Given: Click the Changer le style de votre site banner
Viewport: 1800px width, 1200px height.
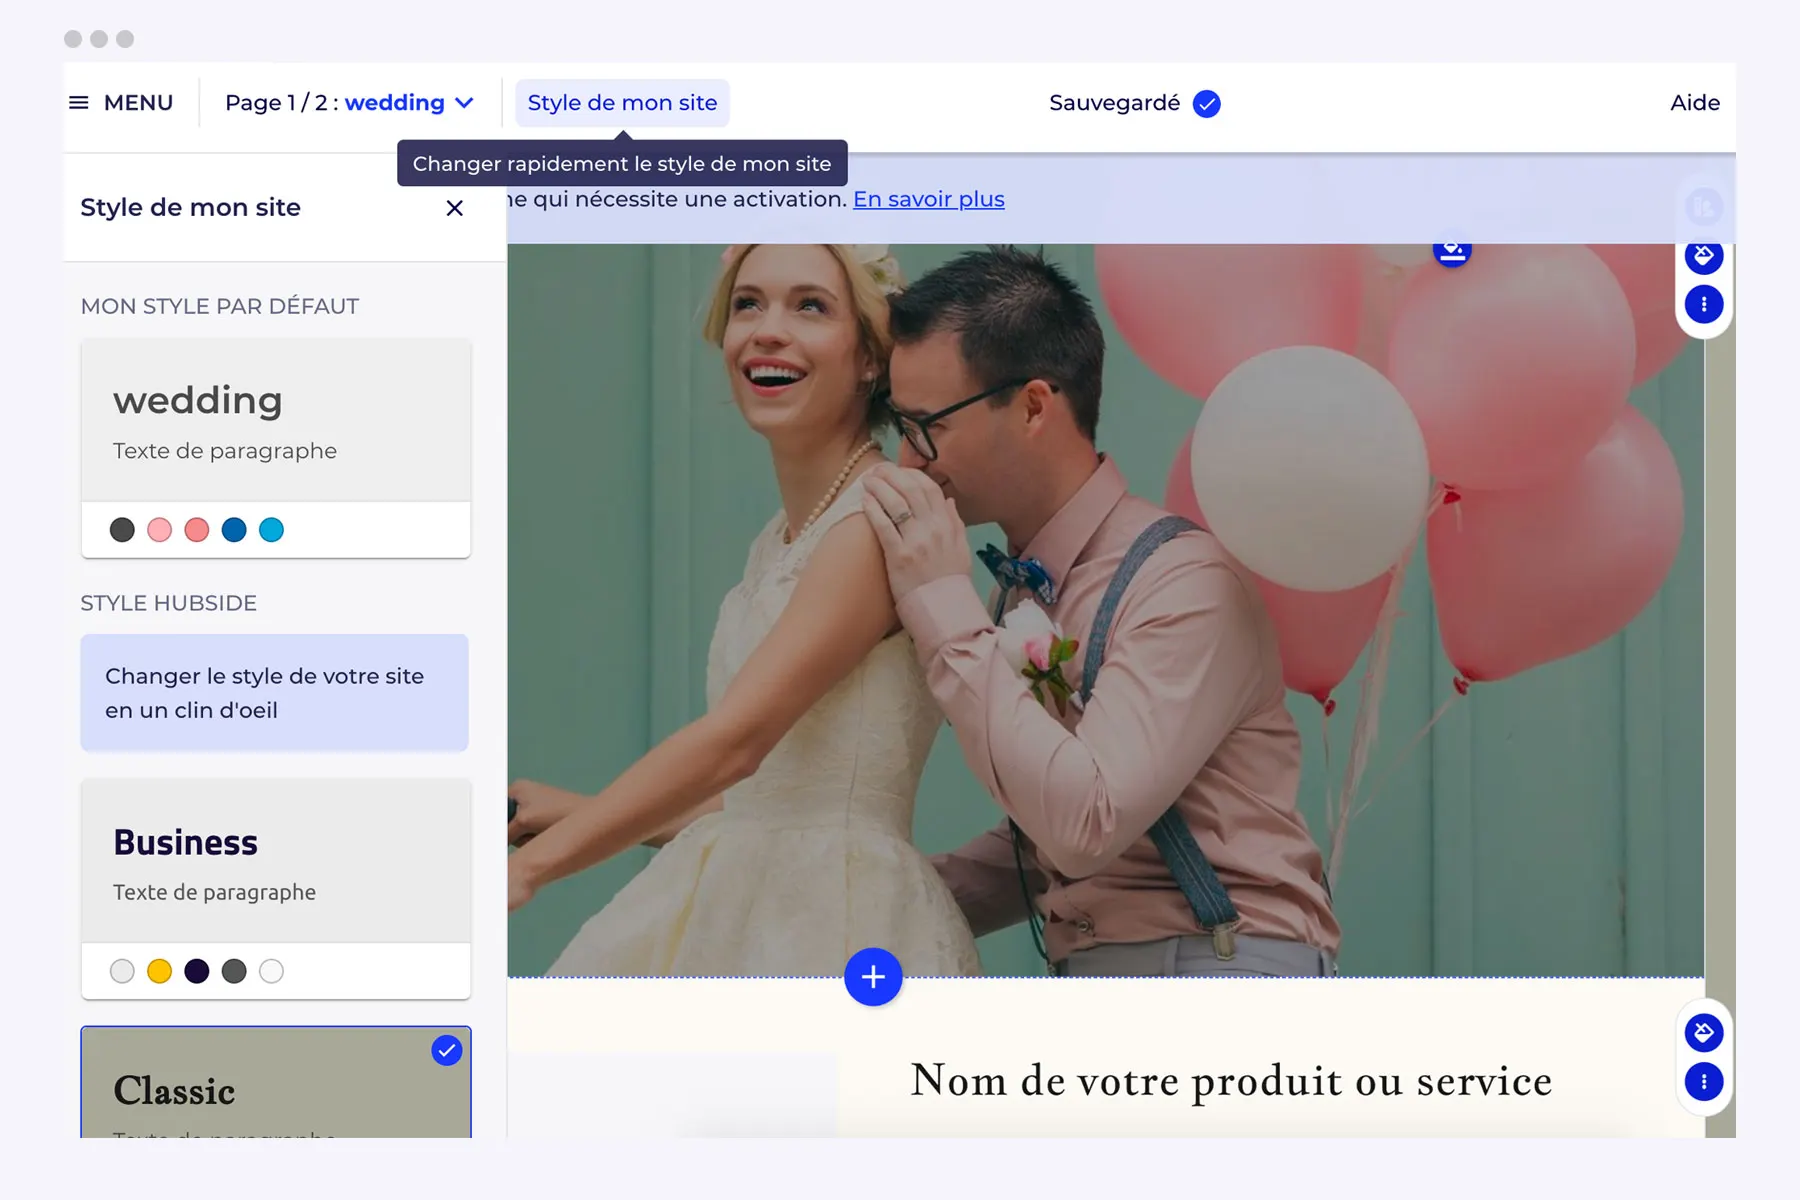Looking at the screenshot, I should [x=275, y=693].
